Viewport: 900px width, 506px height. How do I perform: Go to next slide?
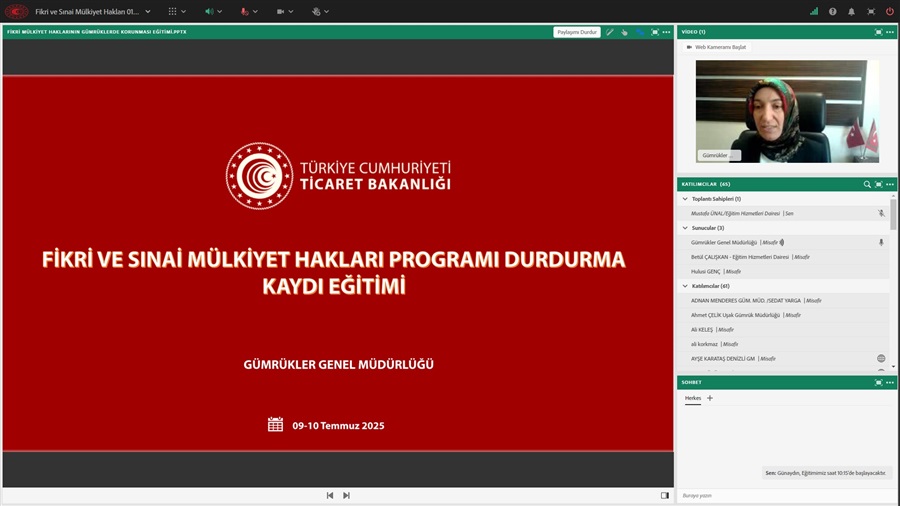tap(346, 495)
